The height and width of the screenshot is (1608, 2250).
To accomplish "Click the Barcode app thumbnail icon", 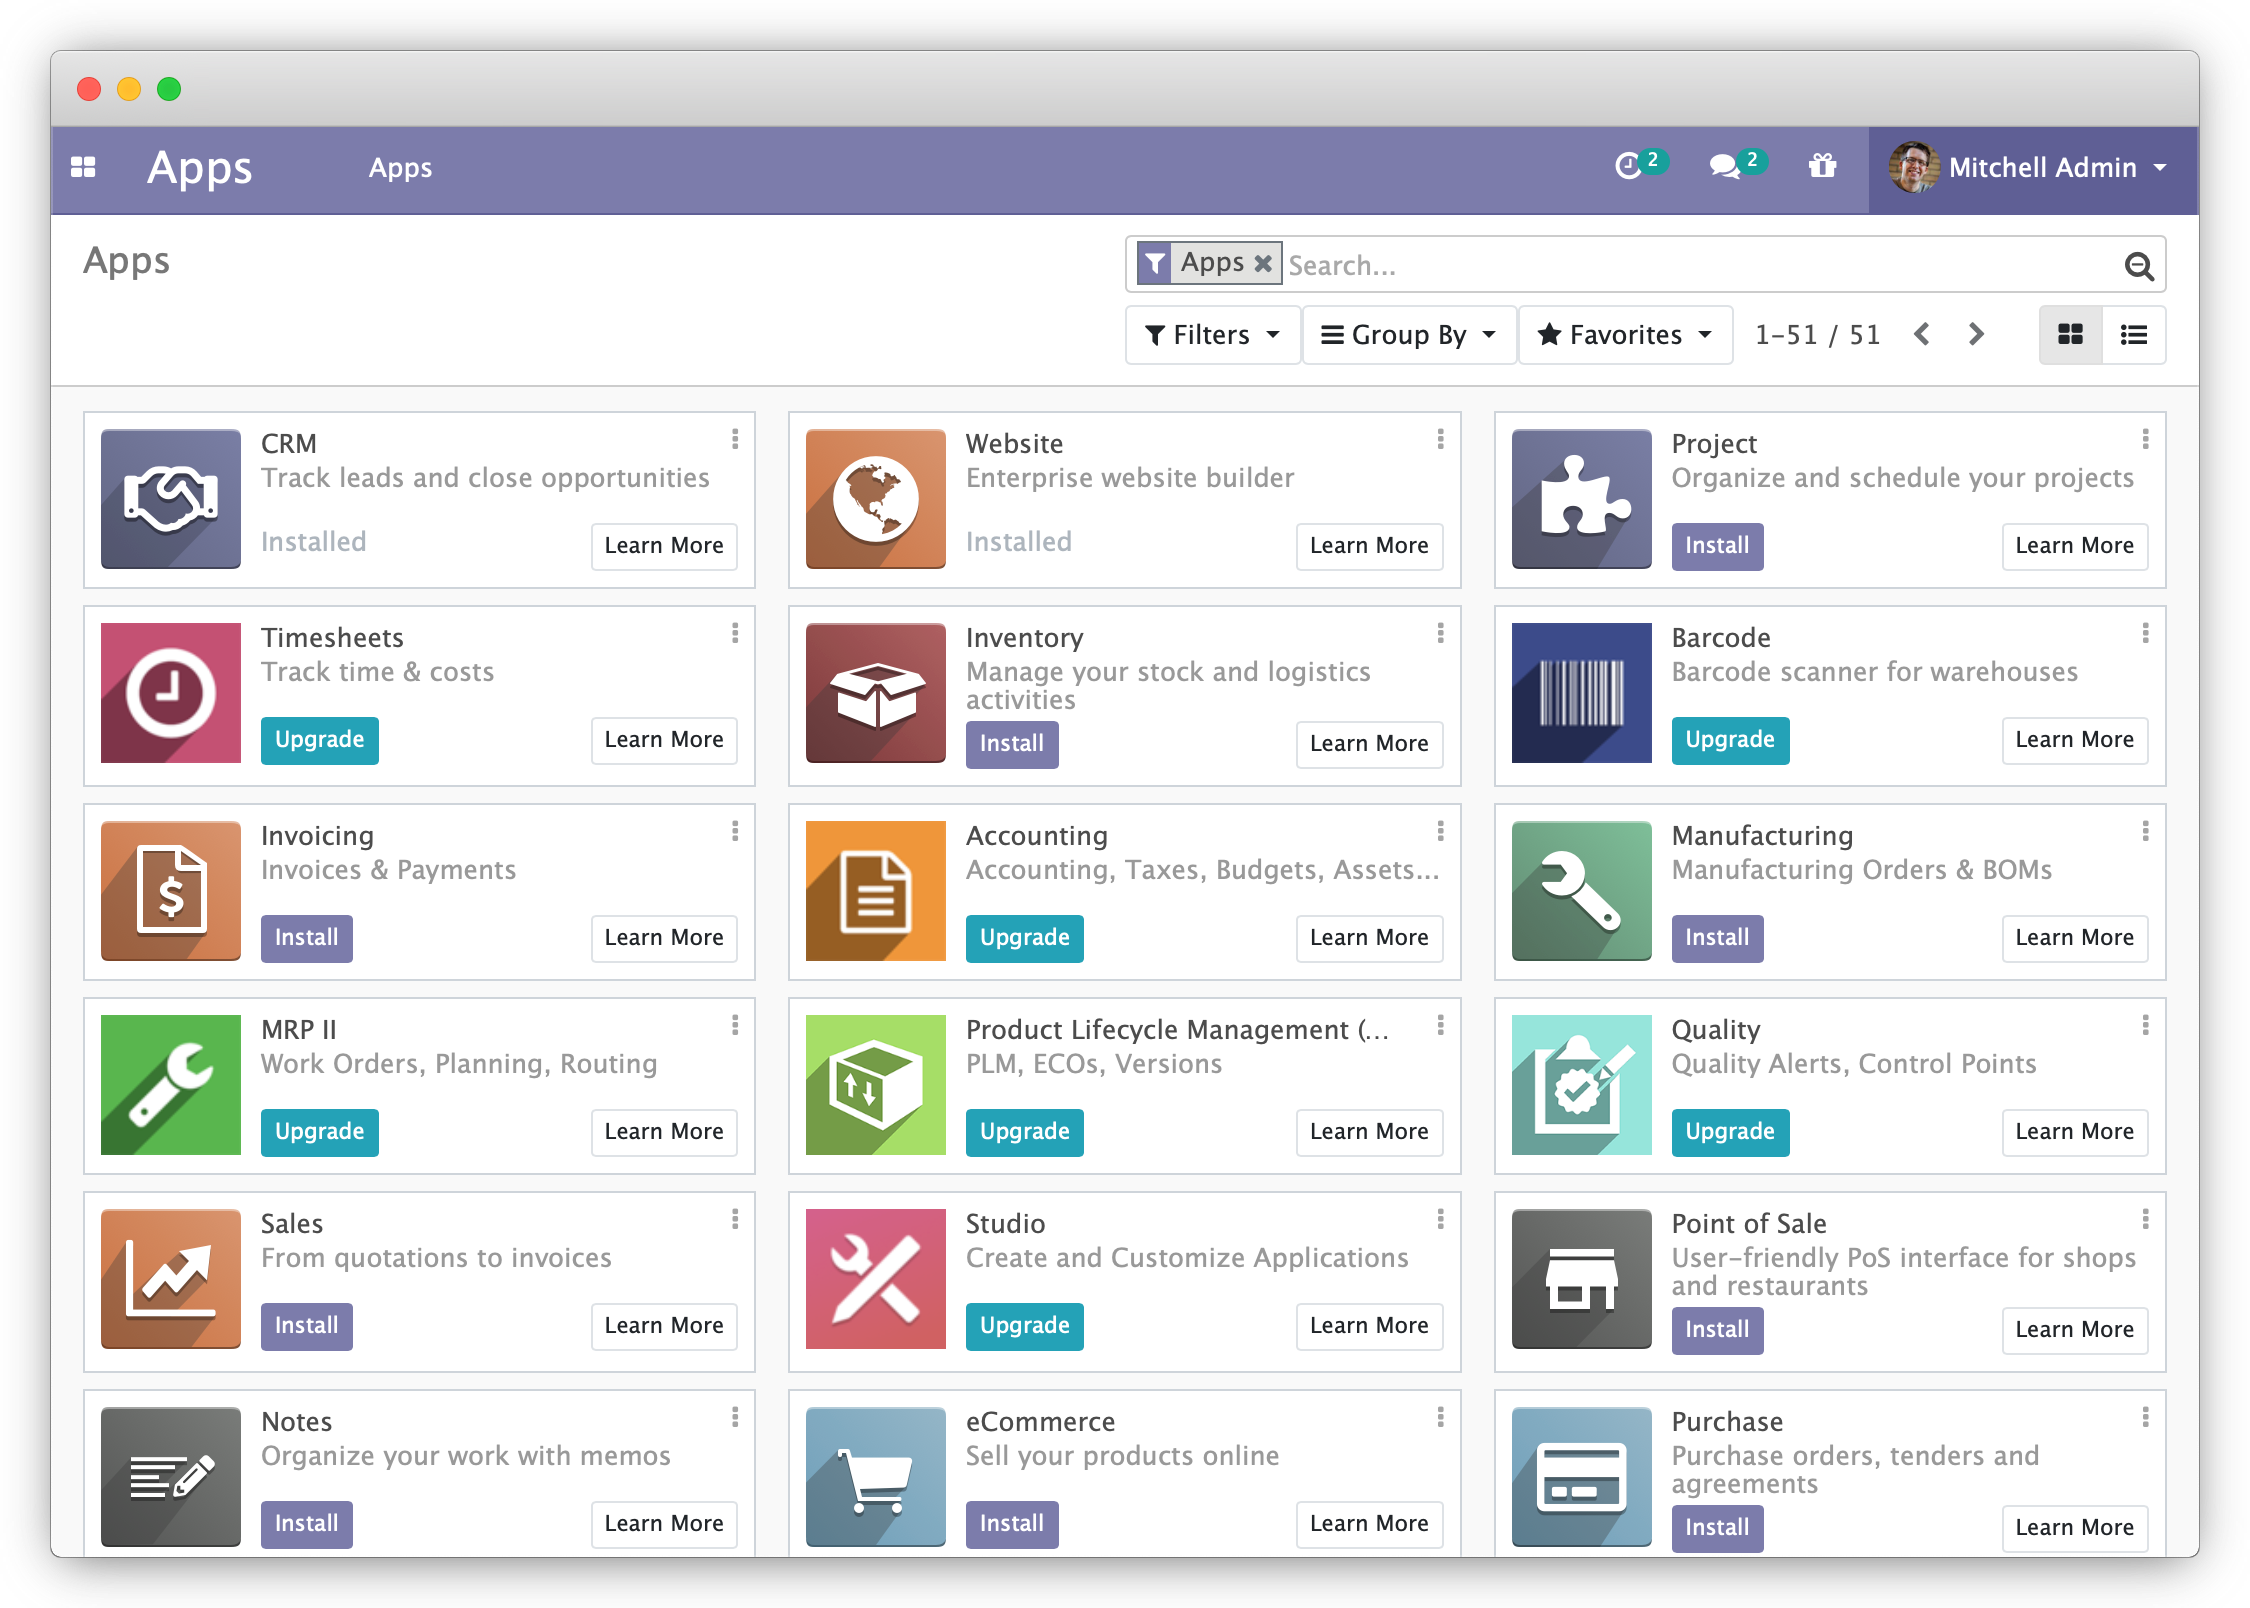I will point(1581,693).
